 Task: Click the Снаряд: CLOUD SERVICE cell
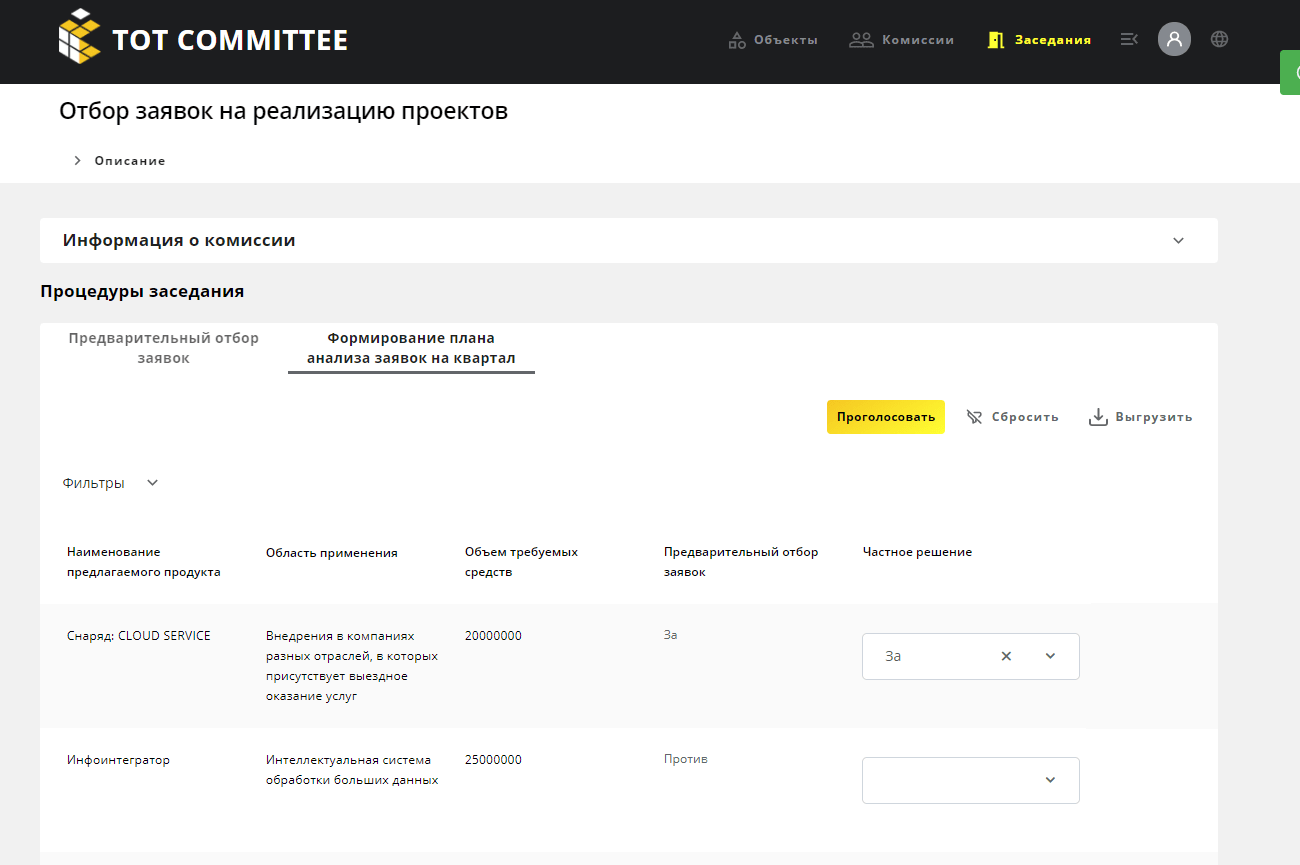(139, 636)
